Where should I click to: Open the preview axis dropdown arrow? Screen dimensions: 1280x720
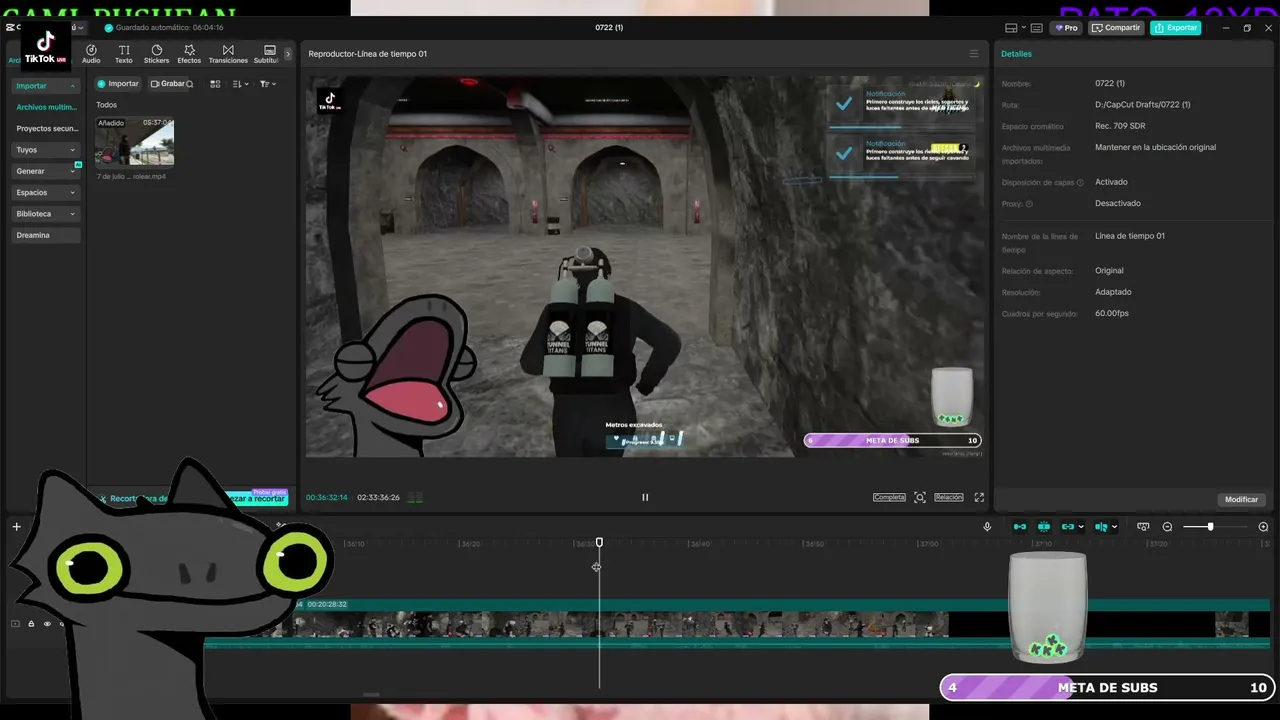pyautogui.click(x=1114, y=527)
